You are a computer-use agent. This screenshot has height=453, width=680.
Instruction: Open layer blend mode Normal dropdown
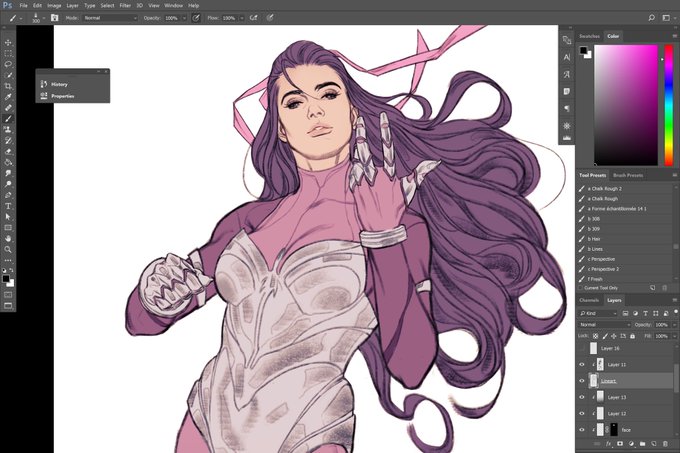pos(605,325)
